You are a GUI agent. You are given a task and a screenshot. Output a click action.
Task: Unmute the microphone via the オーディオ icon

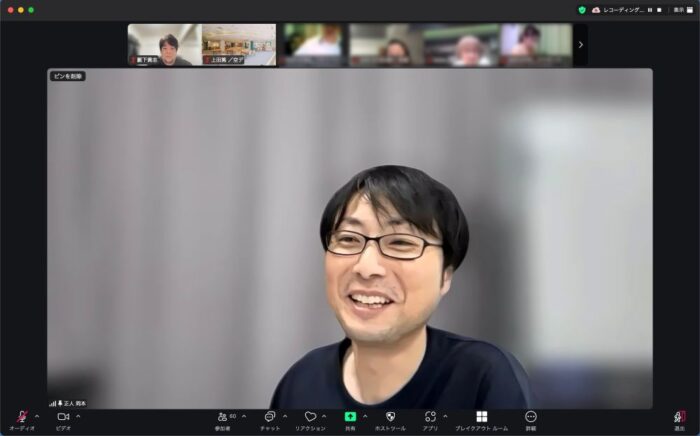click(x=21, y=417)
